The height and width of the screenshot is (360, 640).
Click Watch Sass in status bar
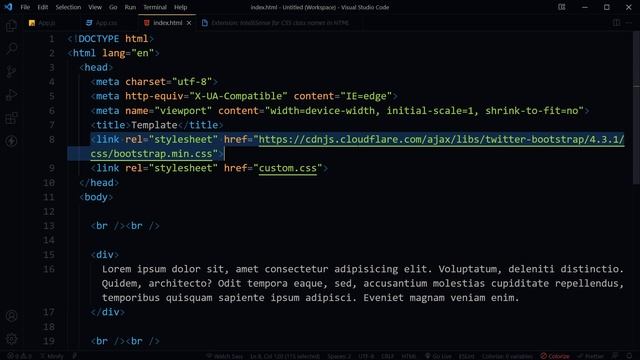[x=225, y=356]
